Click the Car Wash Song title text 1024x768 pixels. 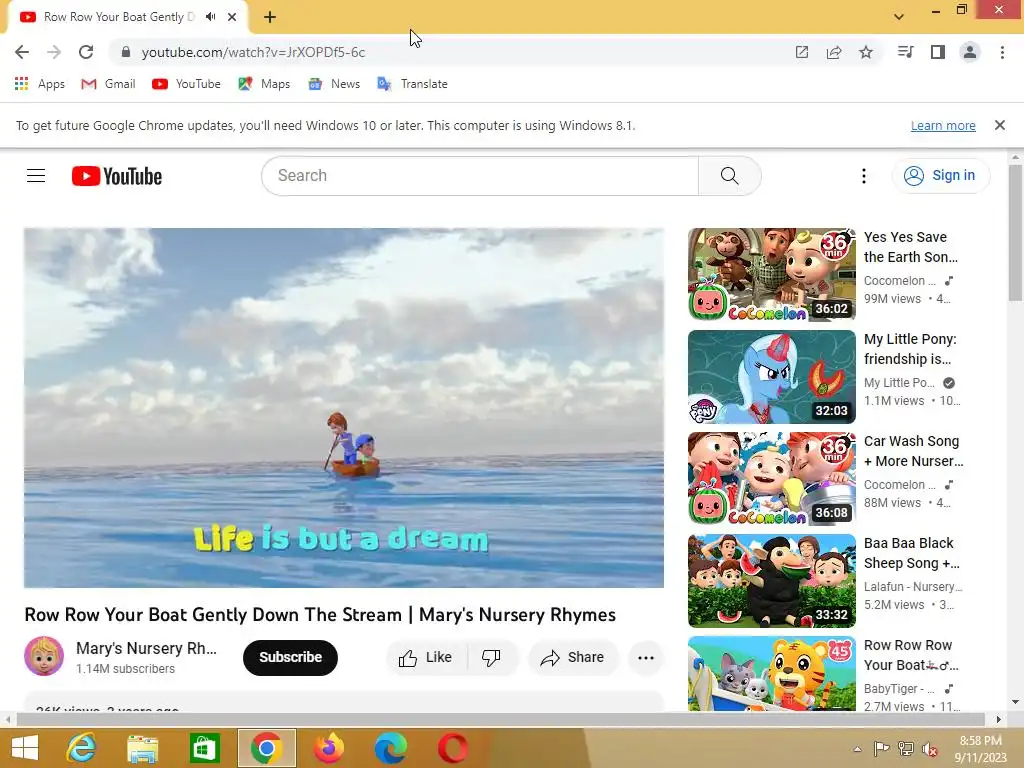(x=913, y=451)
